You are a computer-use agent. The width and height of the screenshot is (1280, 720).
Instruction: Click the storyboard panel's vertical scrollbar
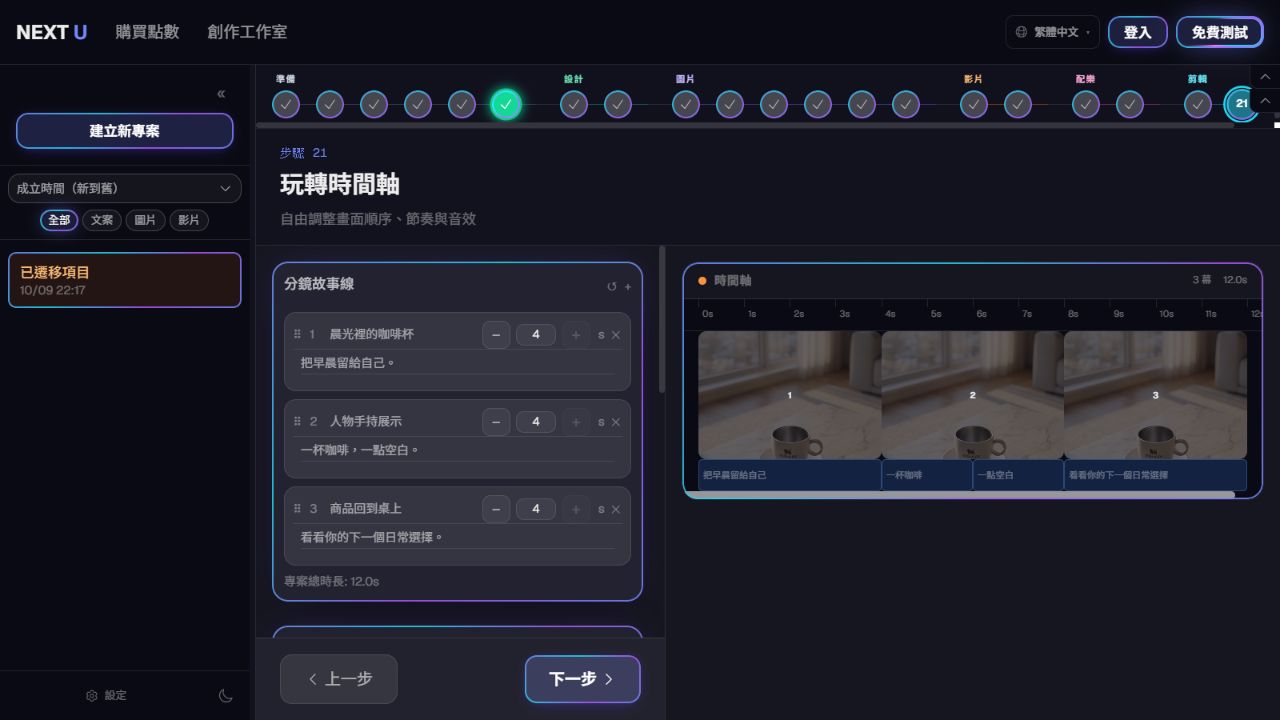[661, 320]
